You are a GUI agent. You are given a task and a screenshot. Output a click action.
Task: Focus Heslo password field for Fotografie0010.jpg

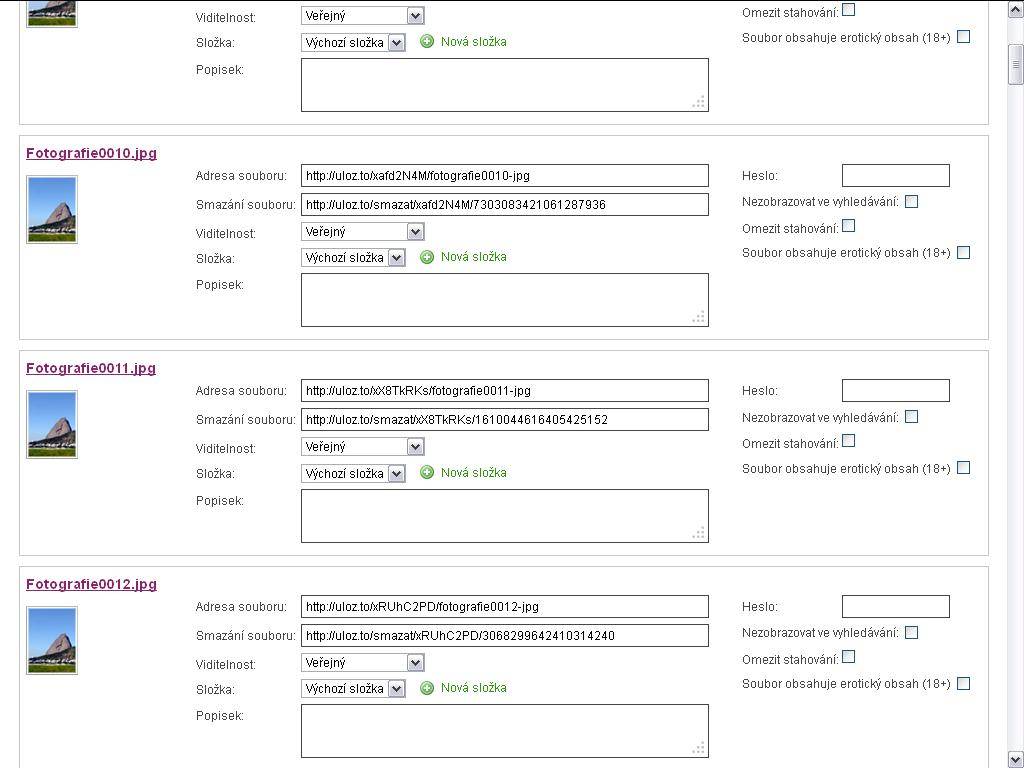[x=896, y=176]
